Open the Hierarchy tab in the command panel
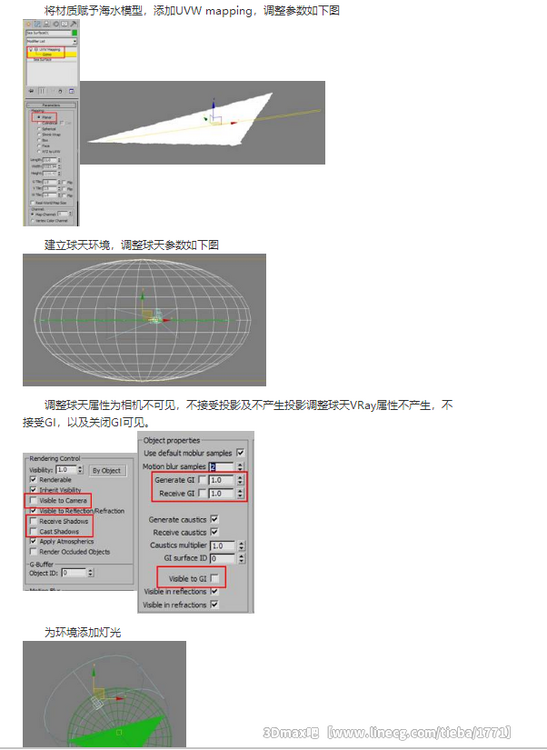This screenshot has height=750, width=547. [x=46, y=24]
